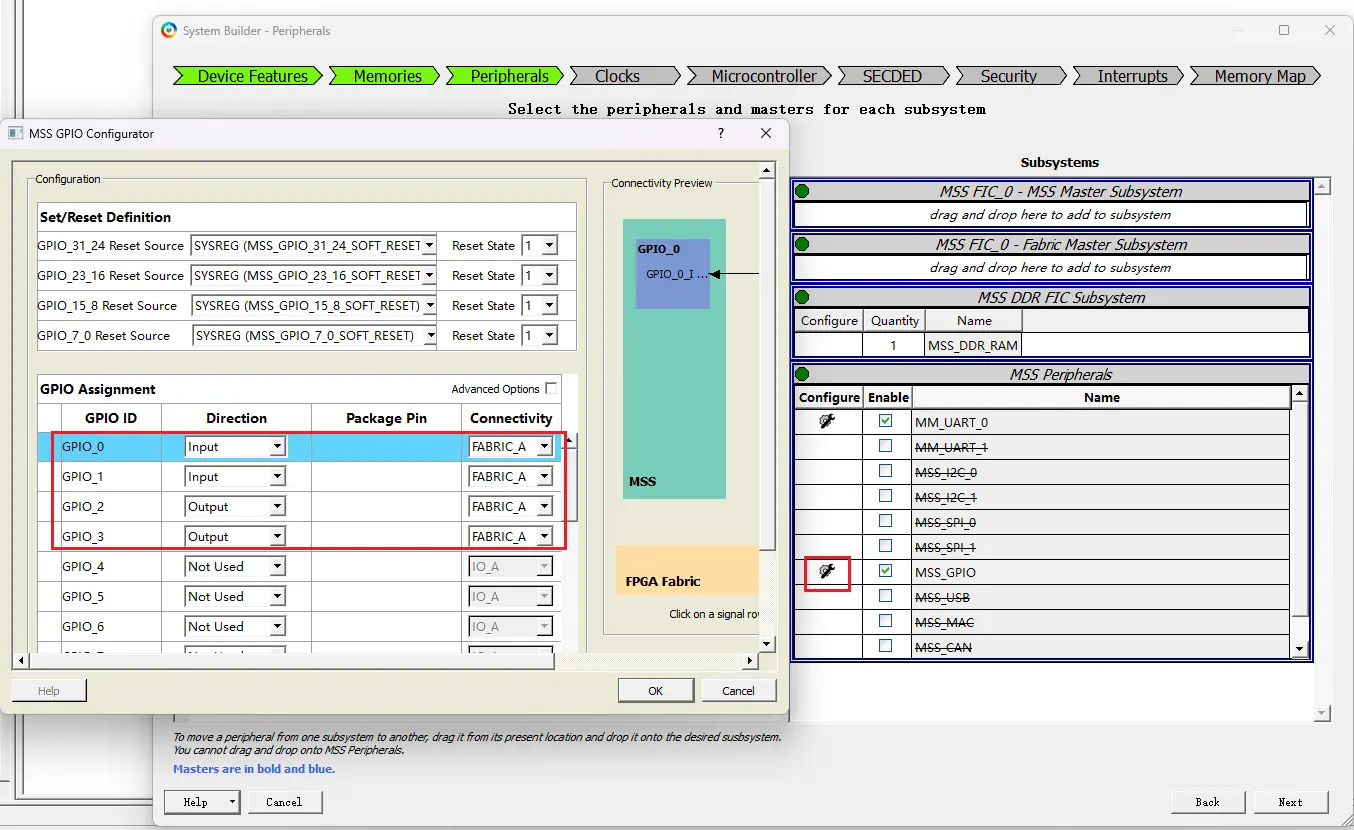Switch to the Clocks tab
This screenshot has width=1354, height=830.
tap(617, 76)
